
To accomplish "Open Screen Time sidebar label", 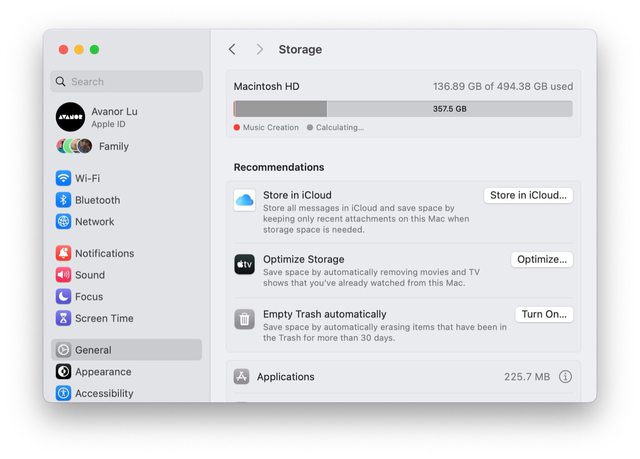I will tap(104, 318).
